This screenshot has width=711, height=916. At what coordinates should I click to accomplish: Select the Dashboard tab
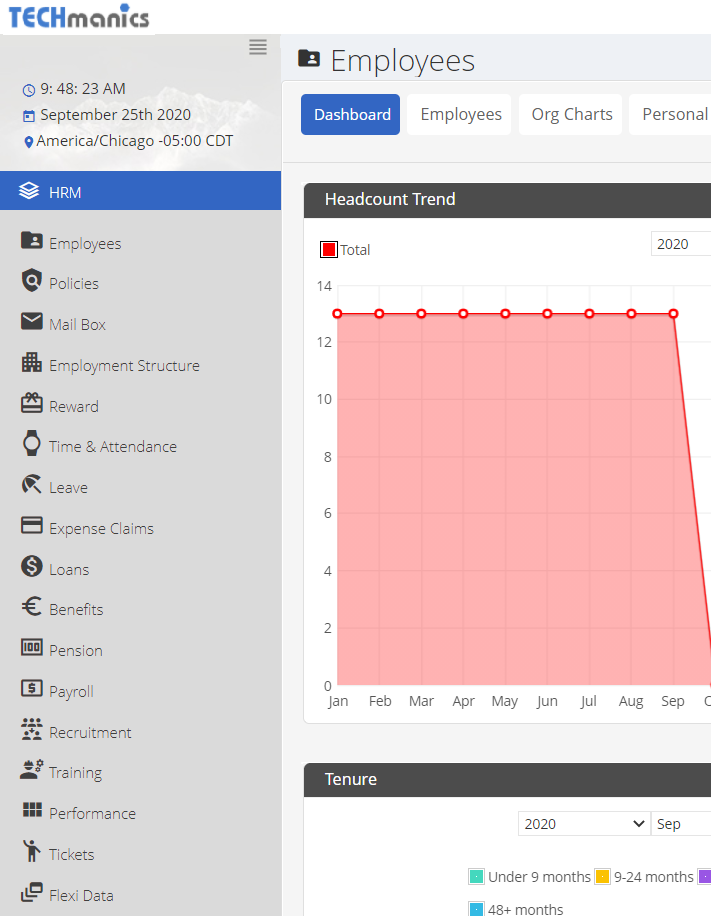point(351,114)
